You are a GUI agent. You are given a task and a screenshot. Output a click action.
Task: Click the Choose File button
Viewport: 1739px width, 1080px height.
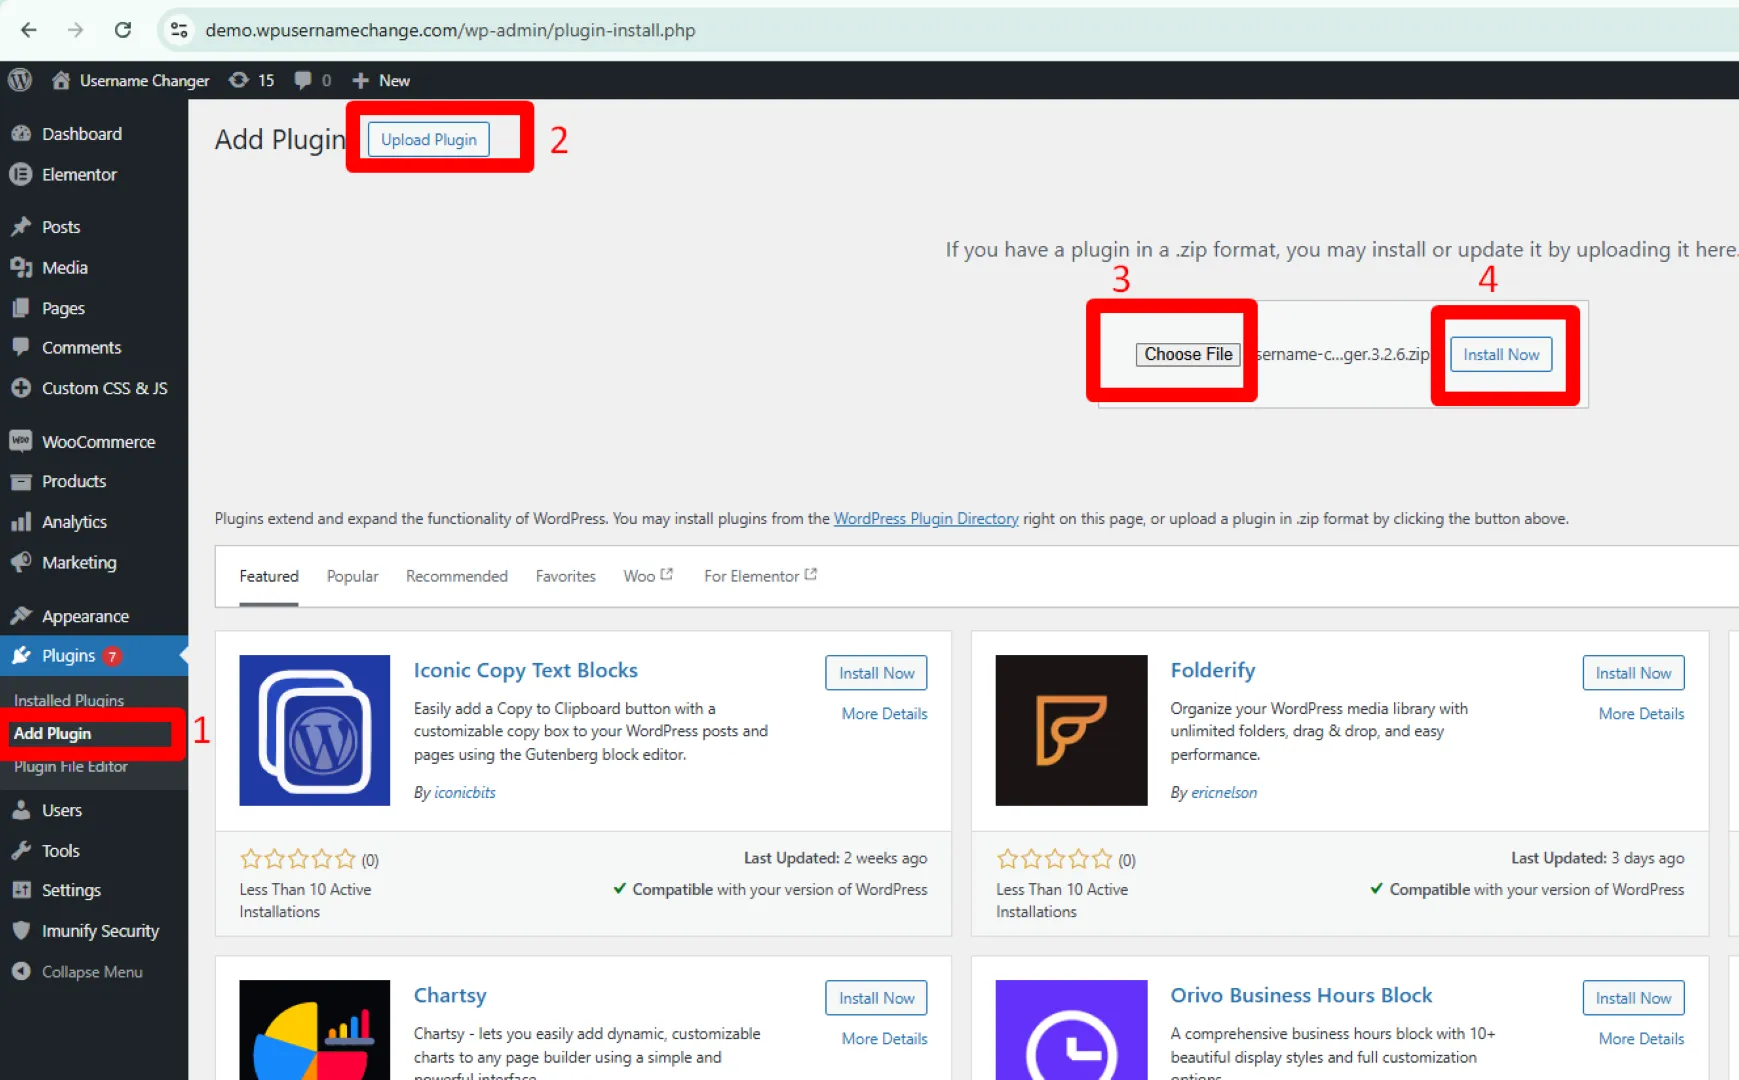(1188, 354)
